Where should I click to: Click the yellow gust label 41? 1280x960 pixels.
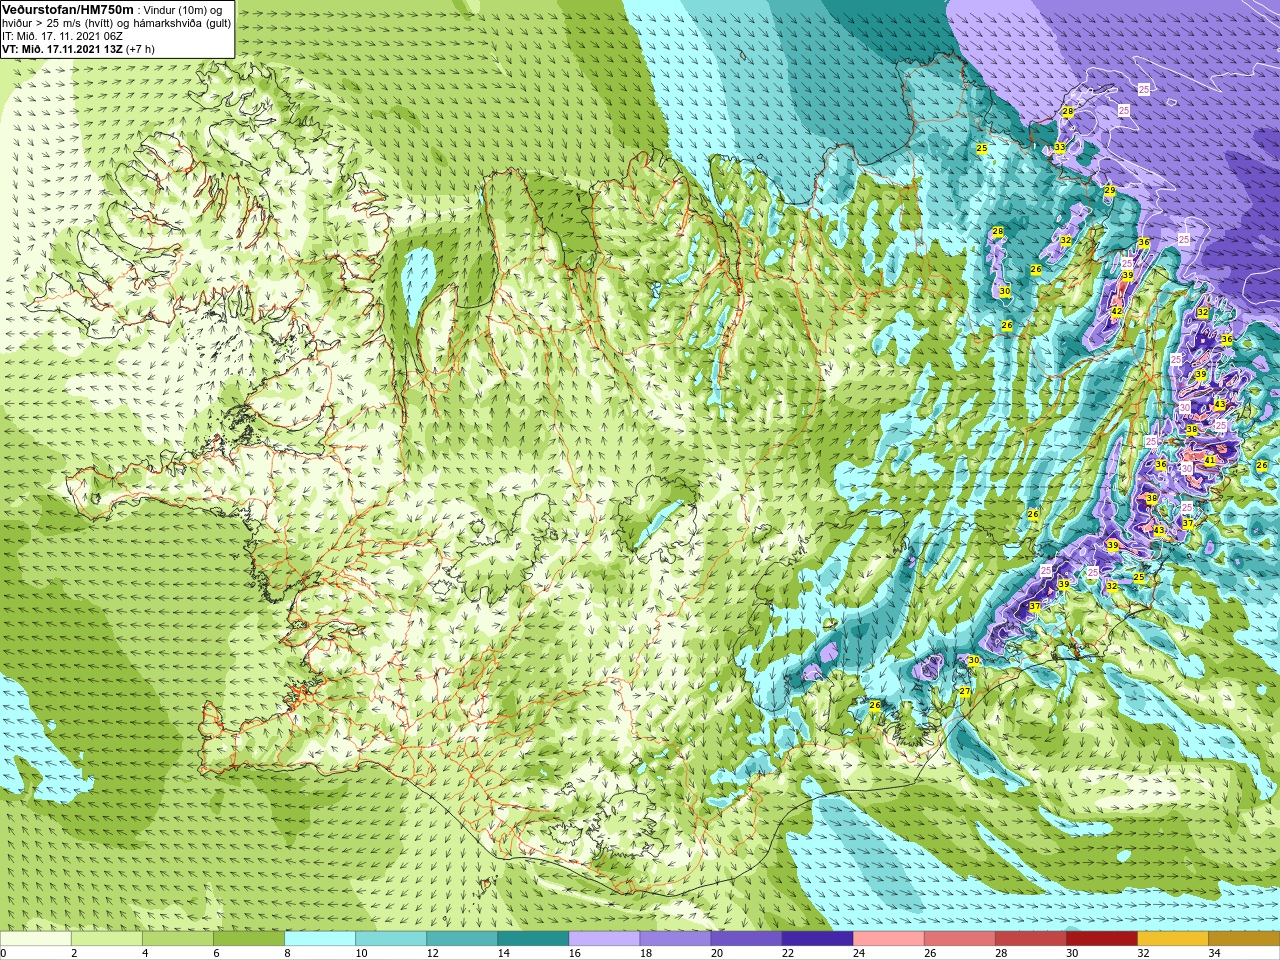[x=1210, y=461]
